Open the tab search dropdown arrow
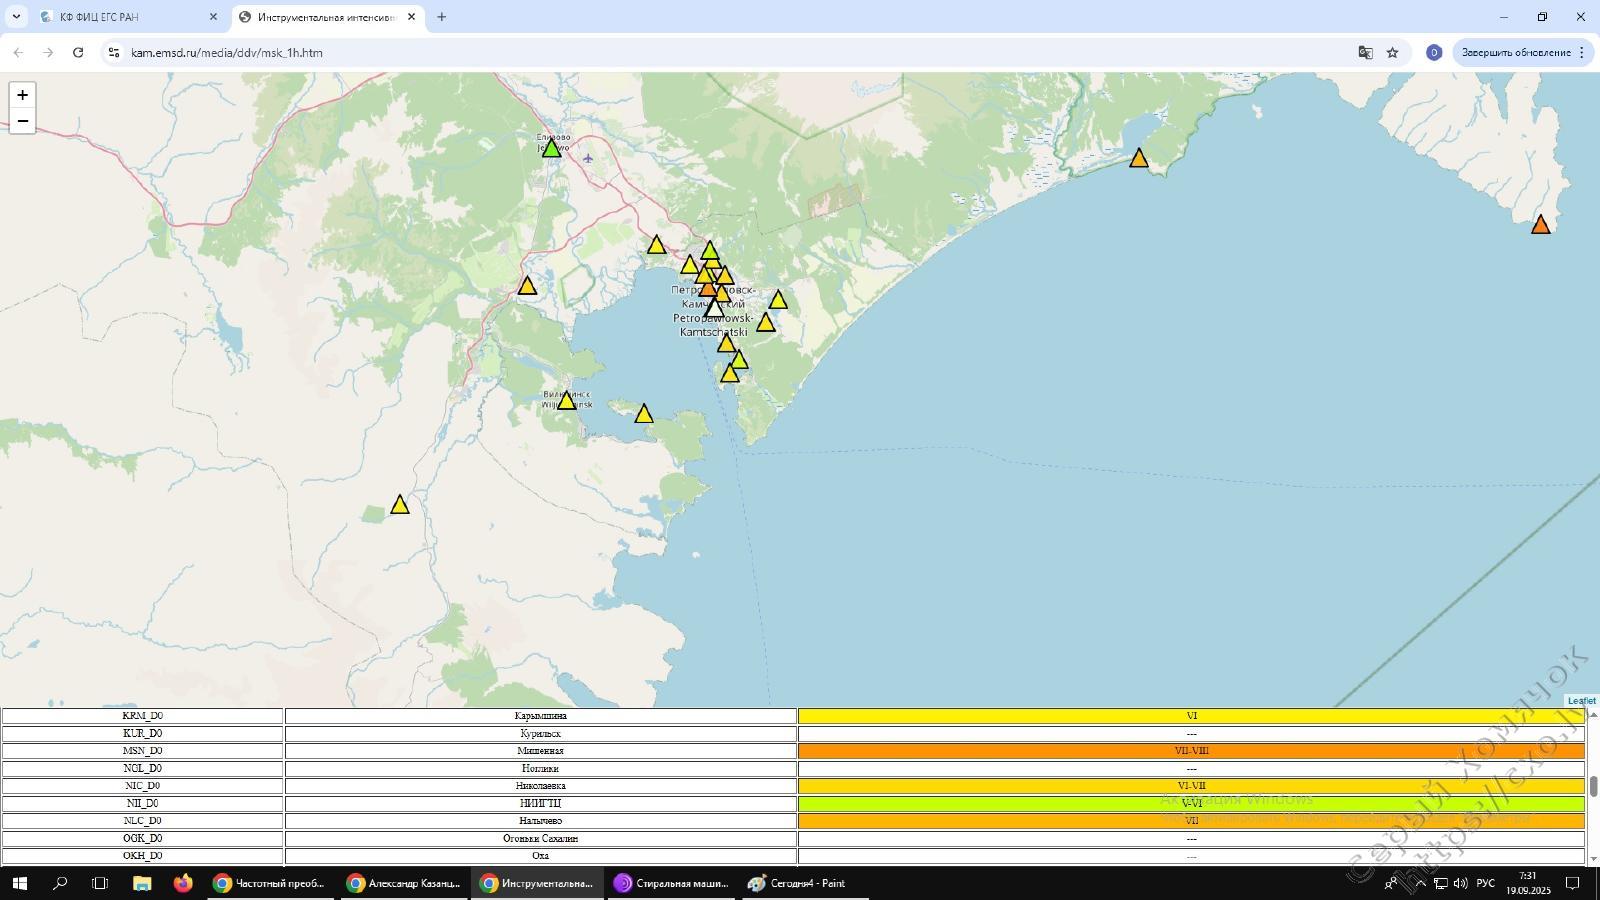The height and width of the screenshot is (900, 1600). tap(16, 17)
